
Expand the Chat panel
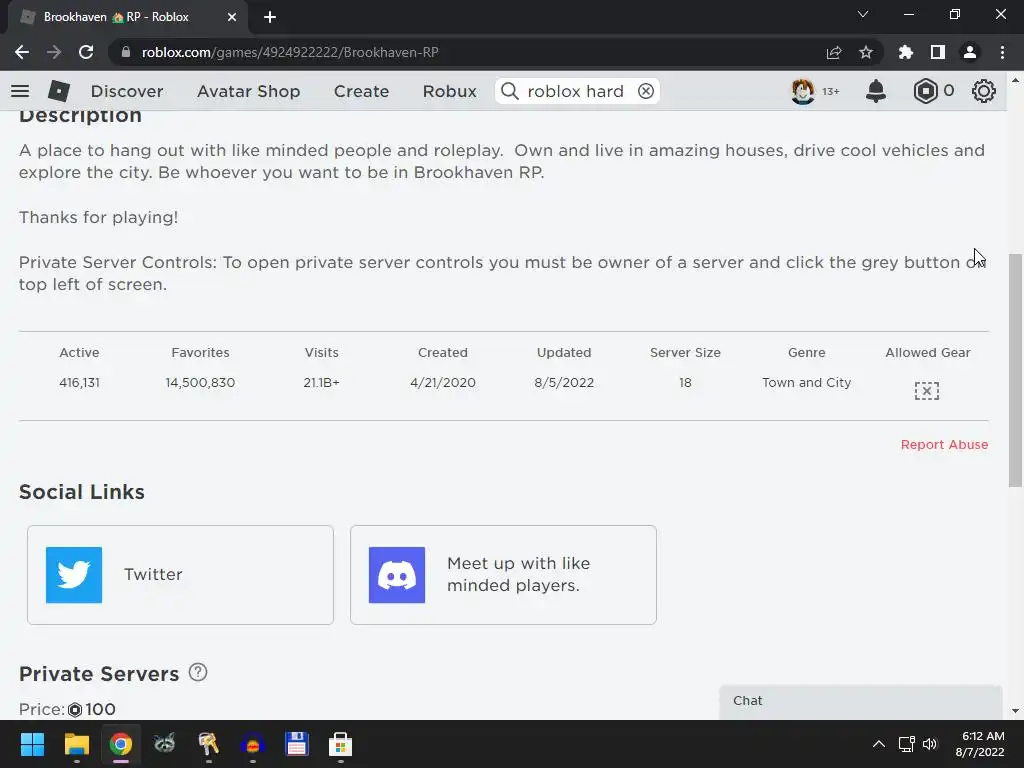point(861,701)
